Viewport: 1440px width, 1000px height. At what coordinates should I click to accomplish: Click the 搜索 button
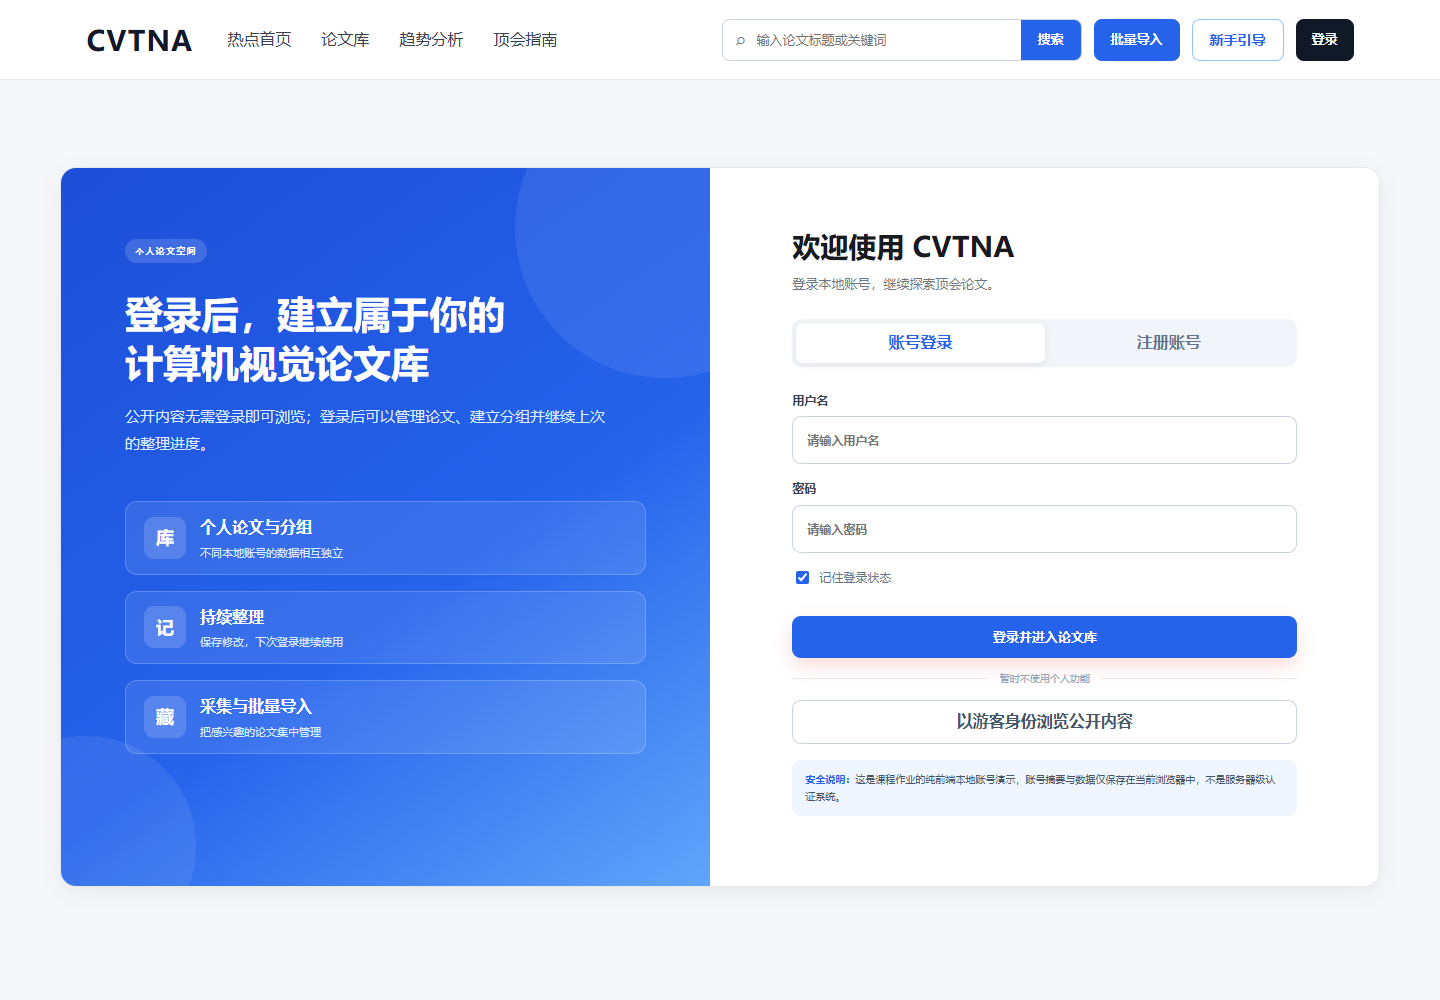click(x=1051, y=40)
